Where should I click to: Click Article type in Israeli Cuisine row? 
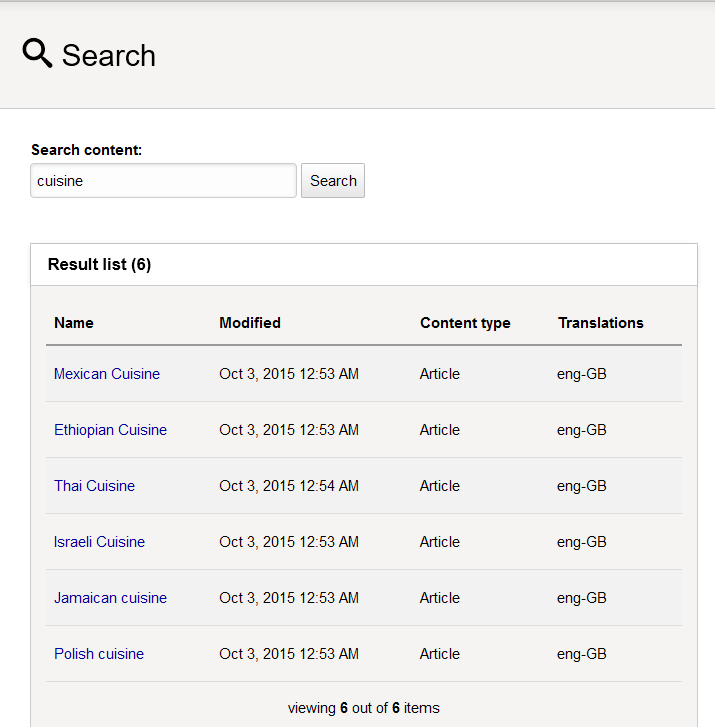point(440,542)
